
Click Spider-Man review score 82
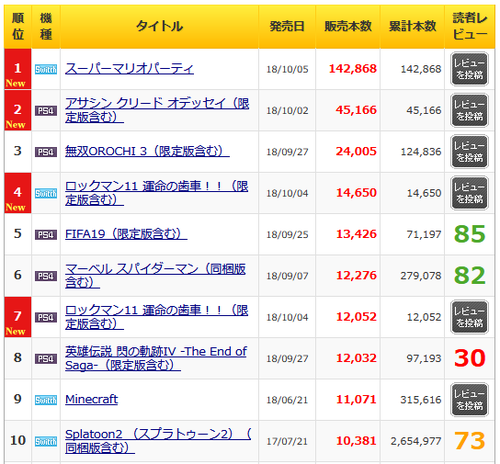[470, 275]
